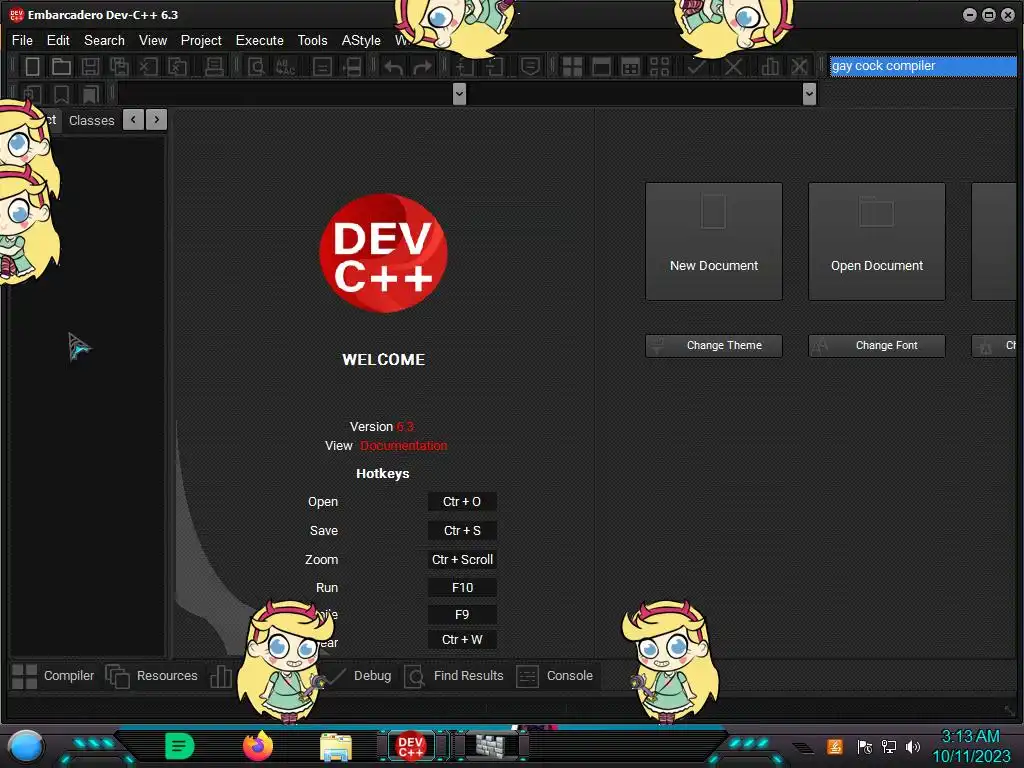Click the Compile and Run toolbar icon
Screen dimensions: 1024x768
[630, 67]
